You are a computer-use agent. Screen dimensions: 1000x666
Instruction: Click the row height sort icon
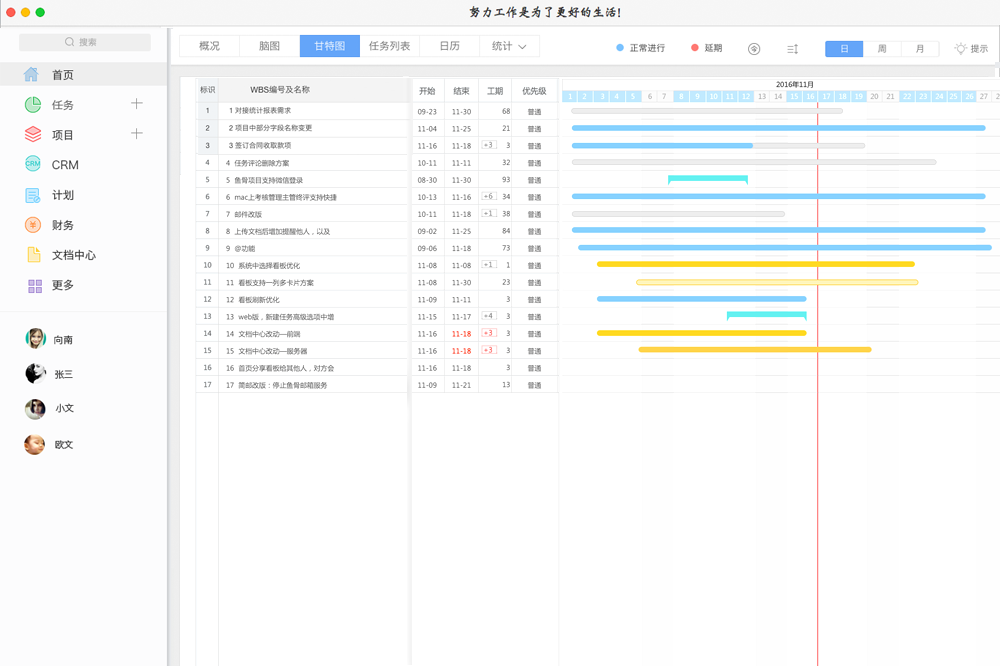(x=792, y=48)
